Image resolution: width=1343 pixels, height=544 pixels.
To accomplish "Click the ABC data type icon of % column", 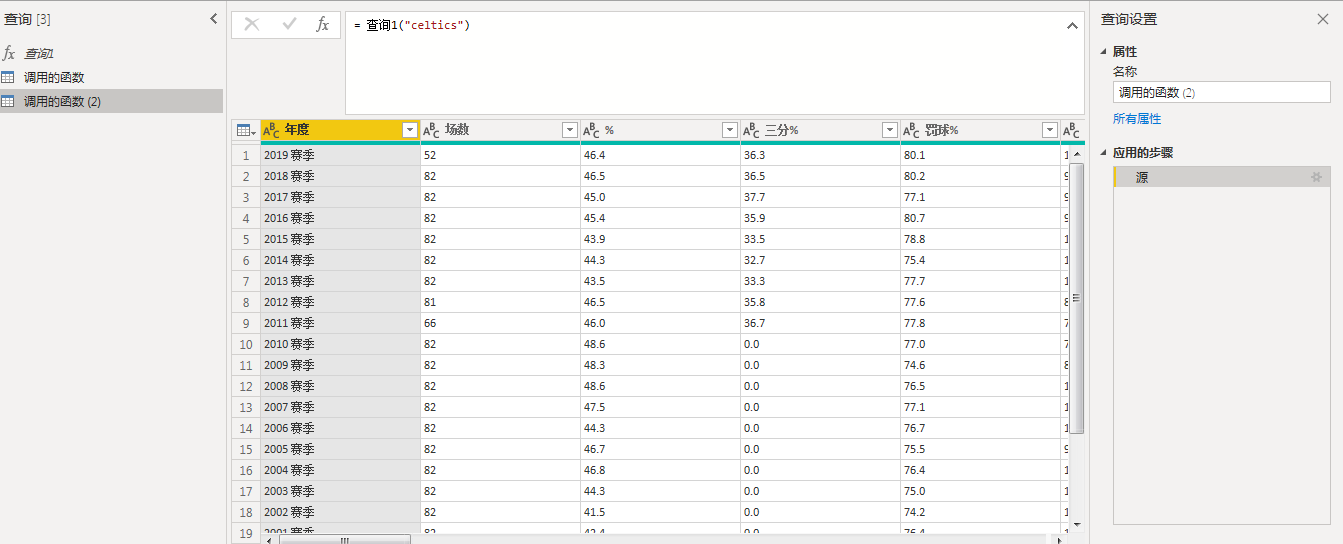I will click(x=591, y=130).
